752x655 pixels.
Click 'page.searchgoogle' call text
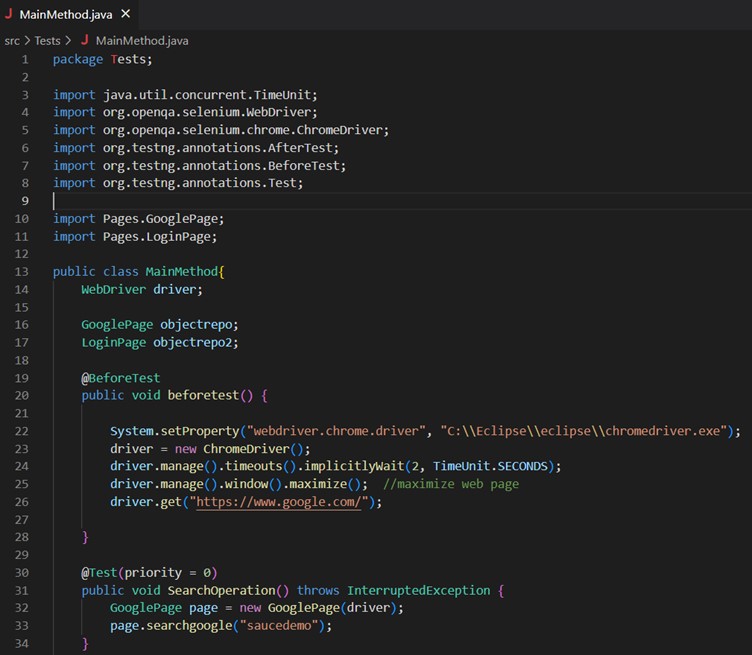click(x=171, y=626)
